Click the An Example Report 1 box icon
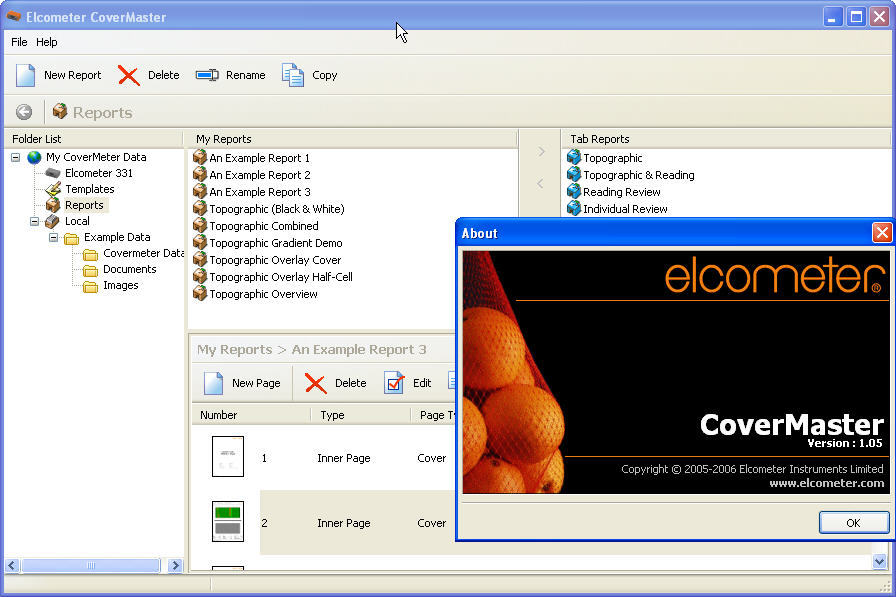This screenshot has width=896, height=597. tap(200, 157)
